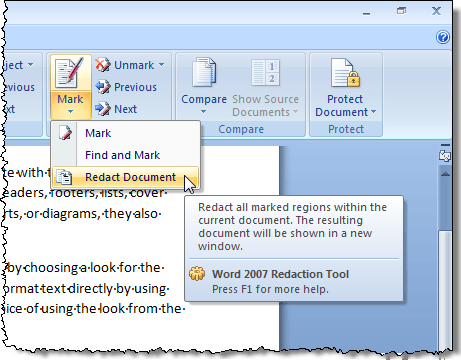
Task: Click the Mark menu item pen icon
Action: 65,133
